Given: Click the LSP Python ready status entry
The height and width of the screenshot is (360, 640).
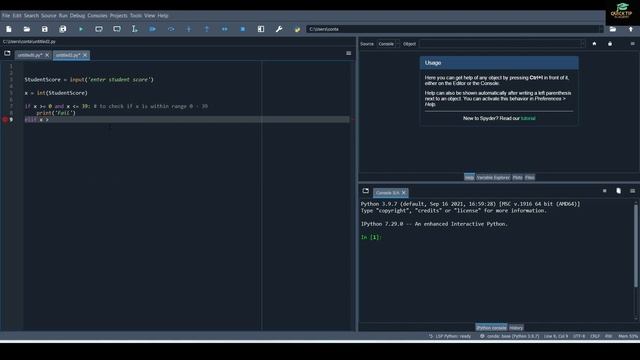Looking at the screenshot, I should (x=450, y=336).
